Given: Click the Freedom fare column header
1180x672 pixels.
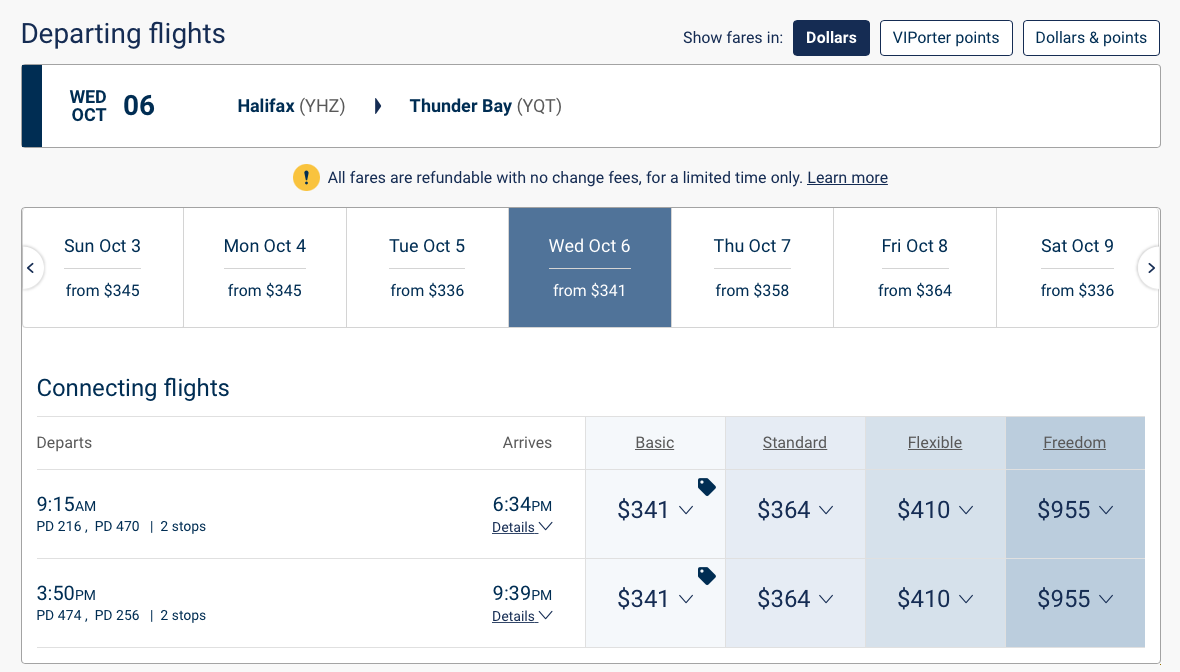Looking at the screenshot, I should click(x=1074, y=443).
